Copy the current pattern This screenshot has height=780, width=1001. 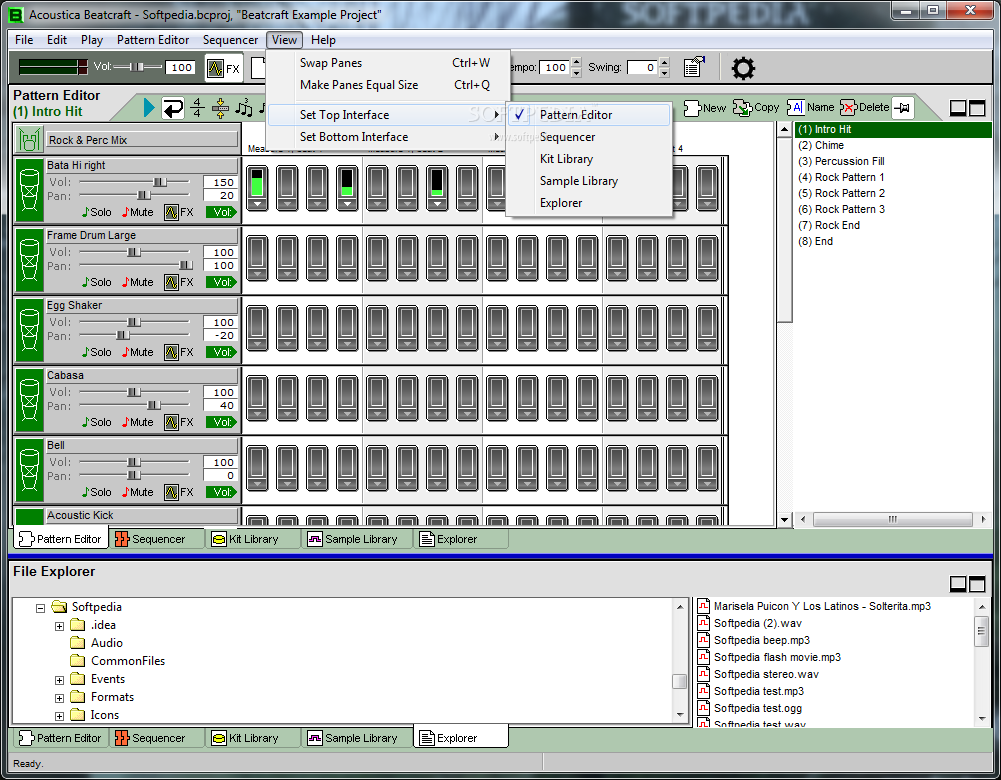756,108
